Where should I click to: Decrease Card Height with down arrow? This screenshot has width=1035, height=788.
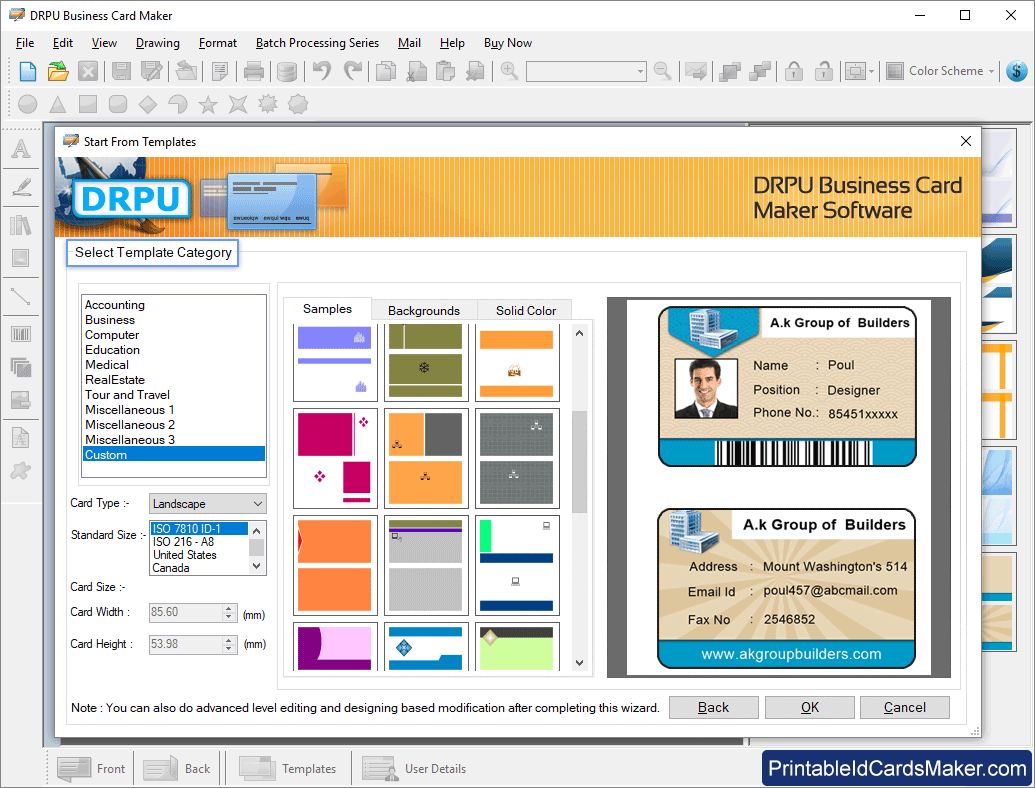[x=229, y=649]
